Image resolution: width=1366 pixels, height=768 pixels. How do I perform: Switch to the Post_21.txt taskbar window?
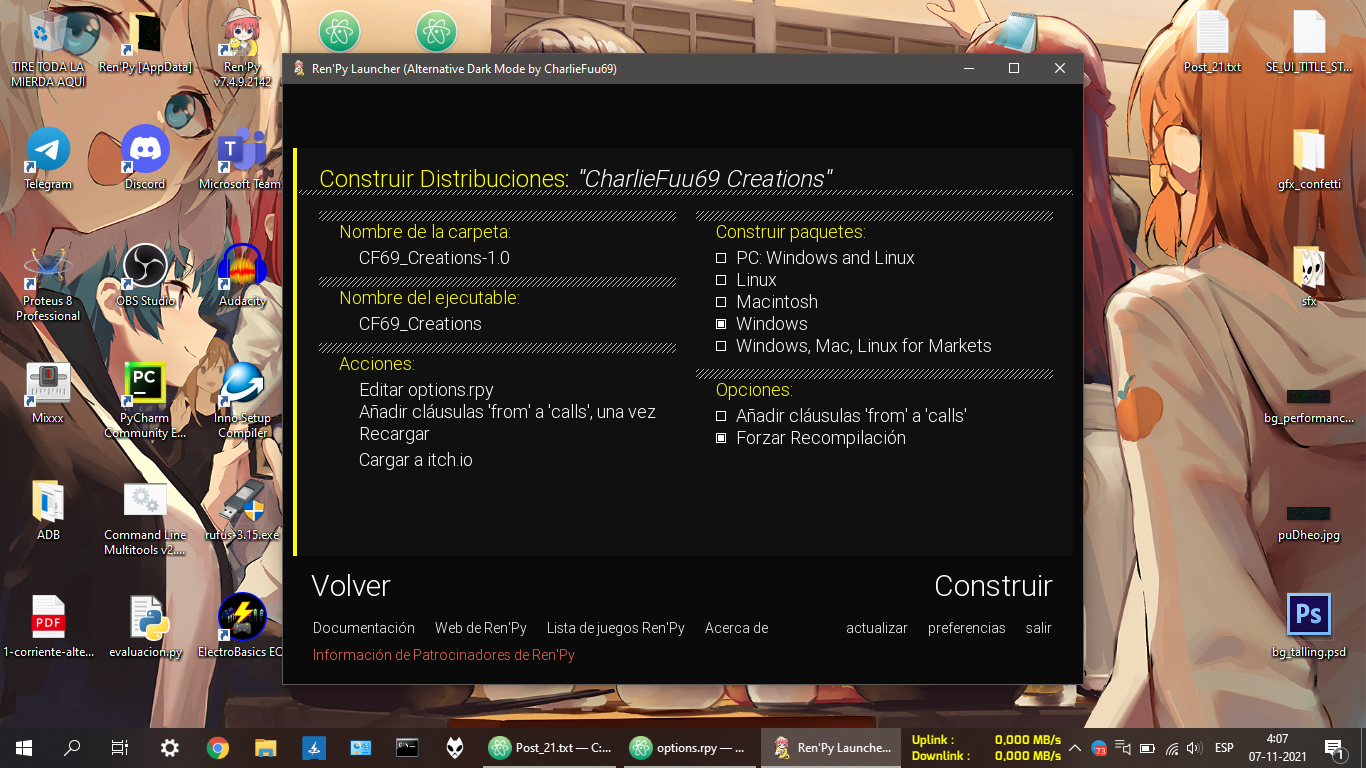click(550, 747)
